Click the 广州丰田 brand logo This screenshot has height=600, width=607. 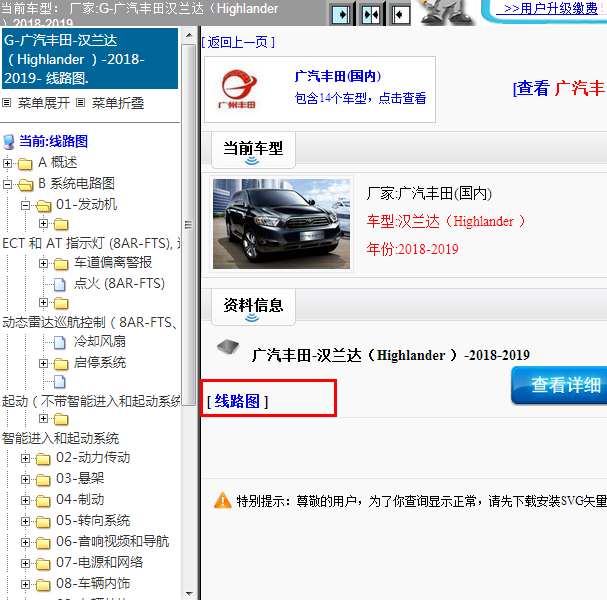pyautogui.click(x=238, y=89)
